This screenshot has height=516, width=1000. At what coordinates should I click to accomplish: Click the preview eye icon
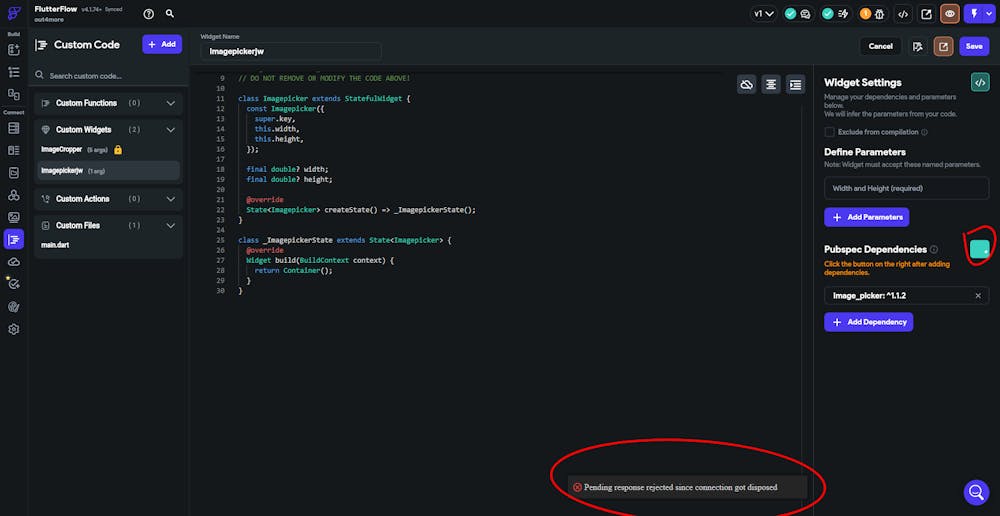948,14
